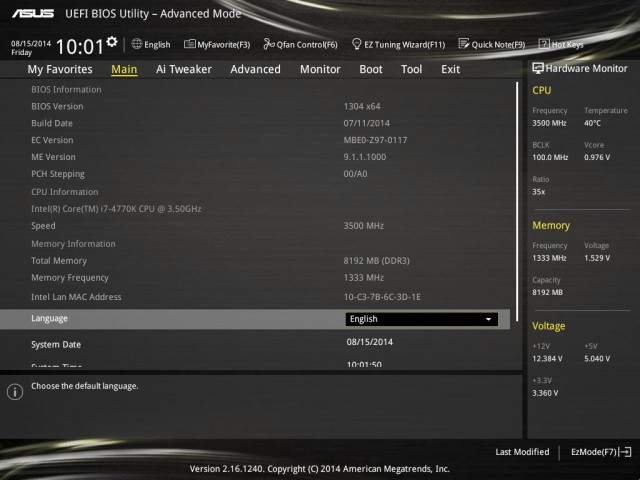Select the System Date row label
Screen dimensions: 640x480
tap(56, 344)
